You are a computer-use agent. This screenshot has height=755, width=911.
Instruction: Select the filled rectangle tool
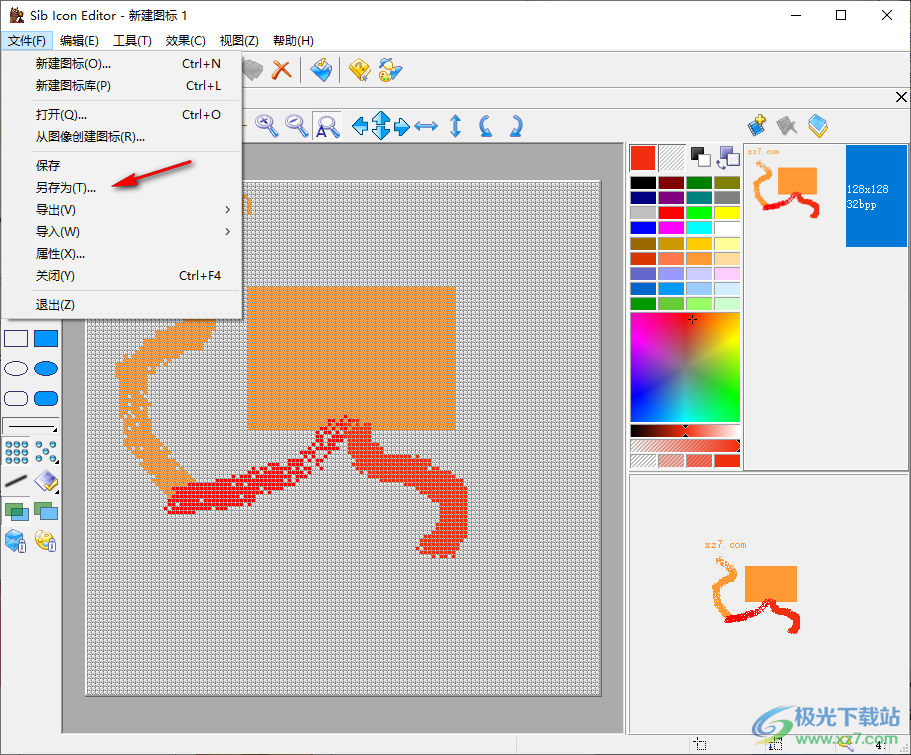46,338
